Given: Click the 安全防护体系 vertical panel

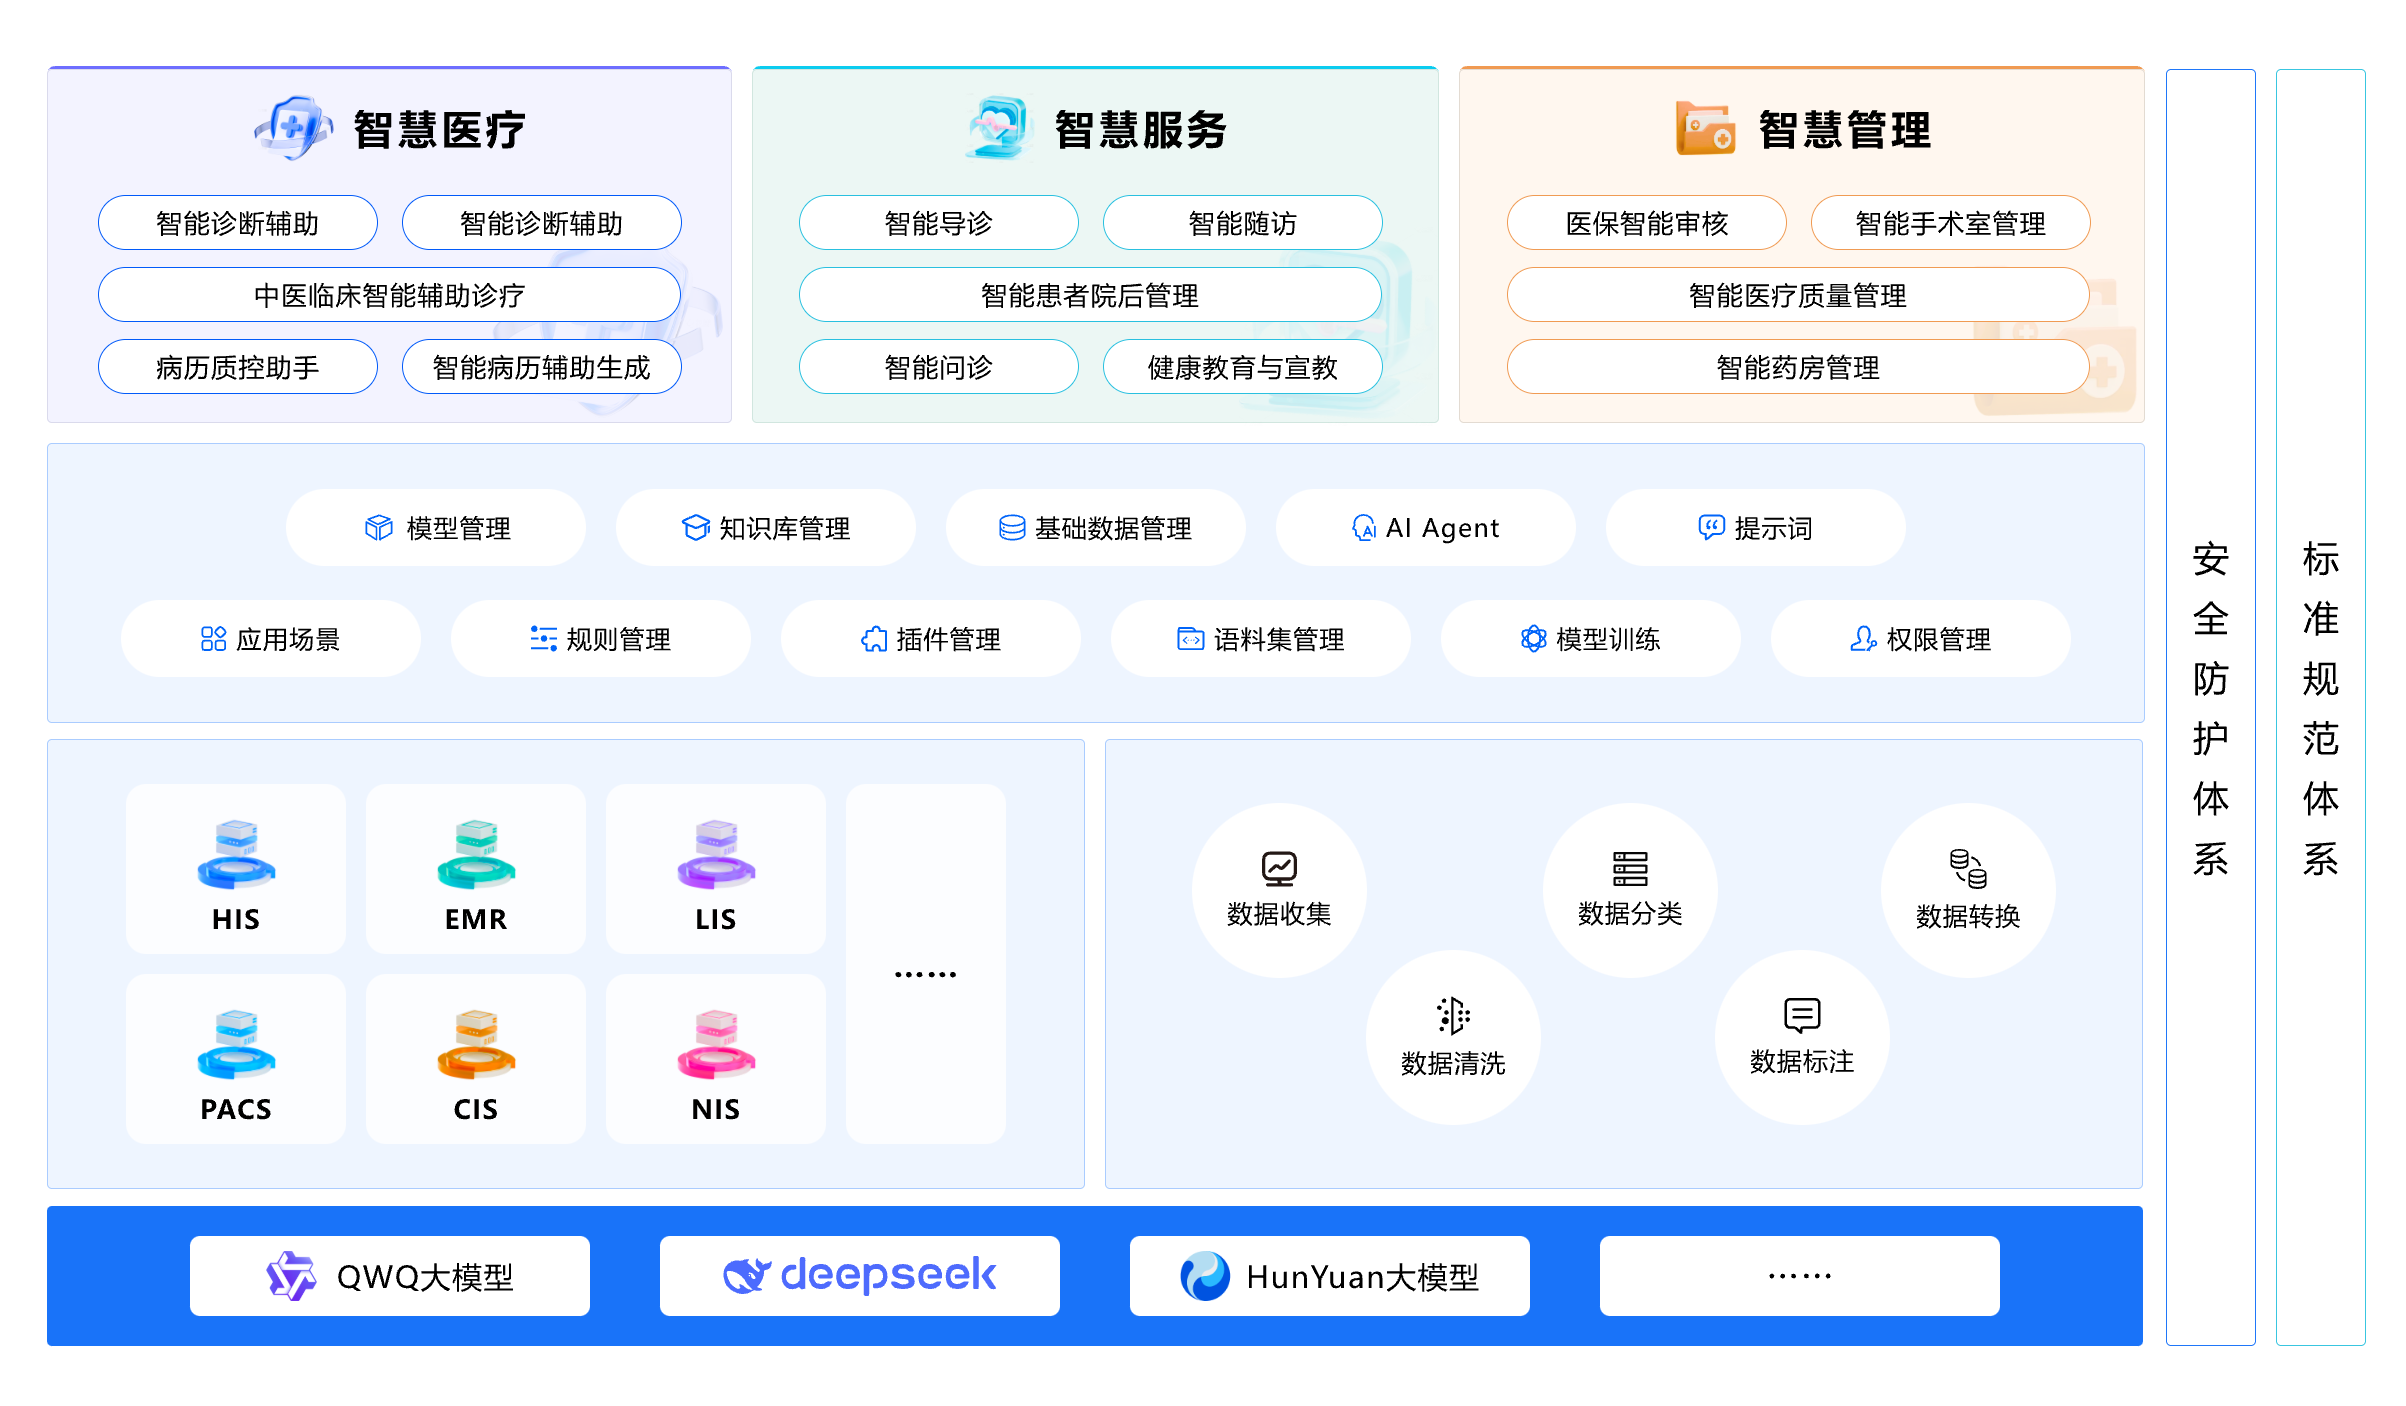Looking at the screenshot, I should tap(2211, 707).
